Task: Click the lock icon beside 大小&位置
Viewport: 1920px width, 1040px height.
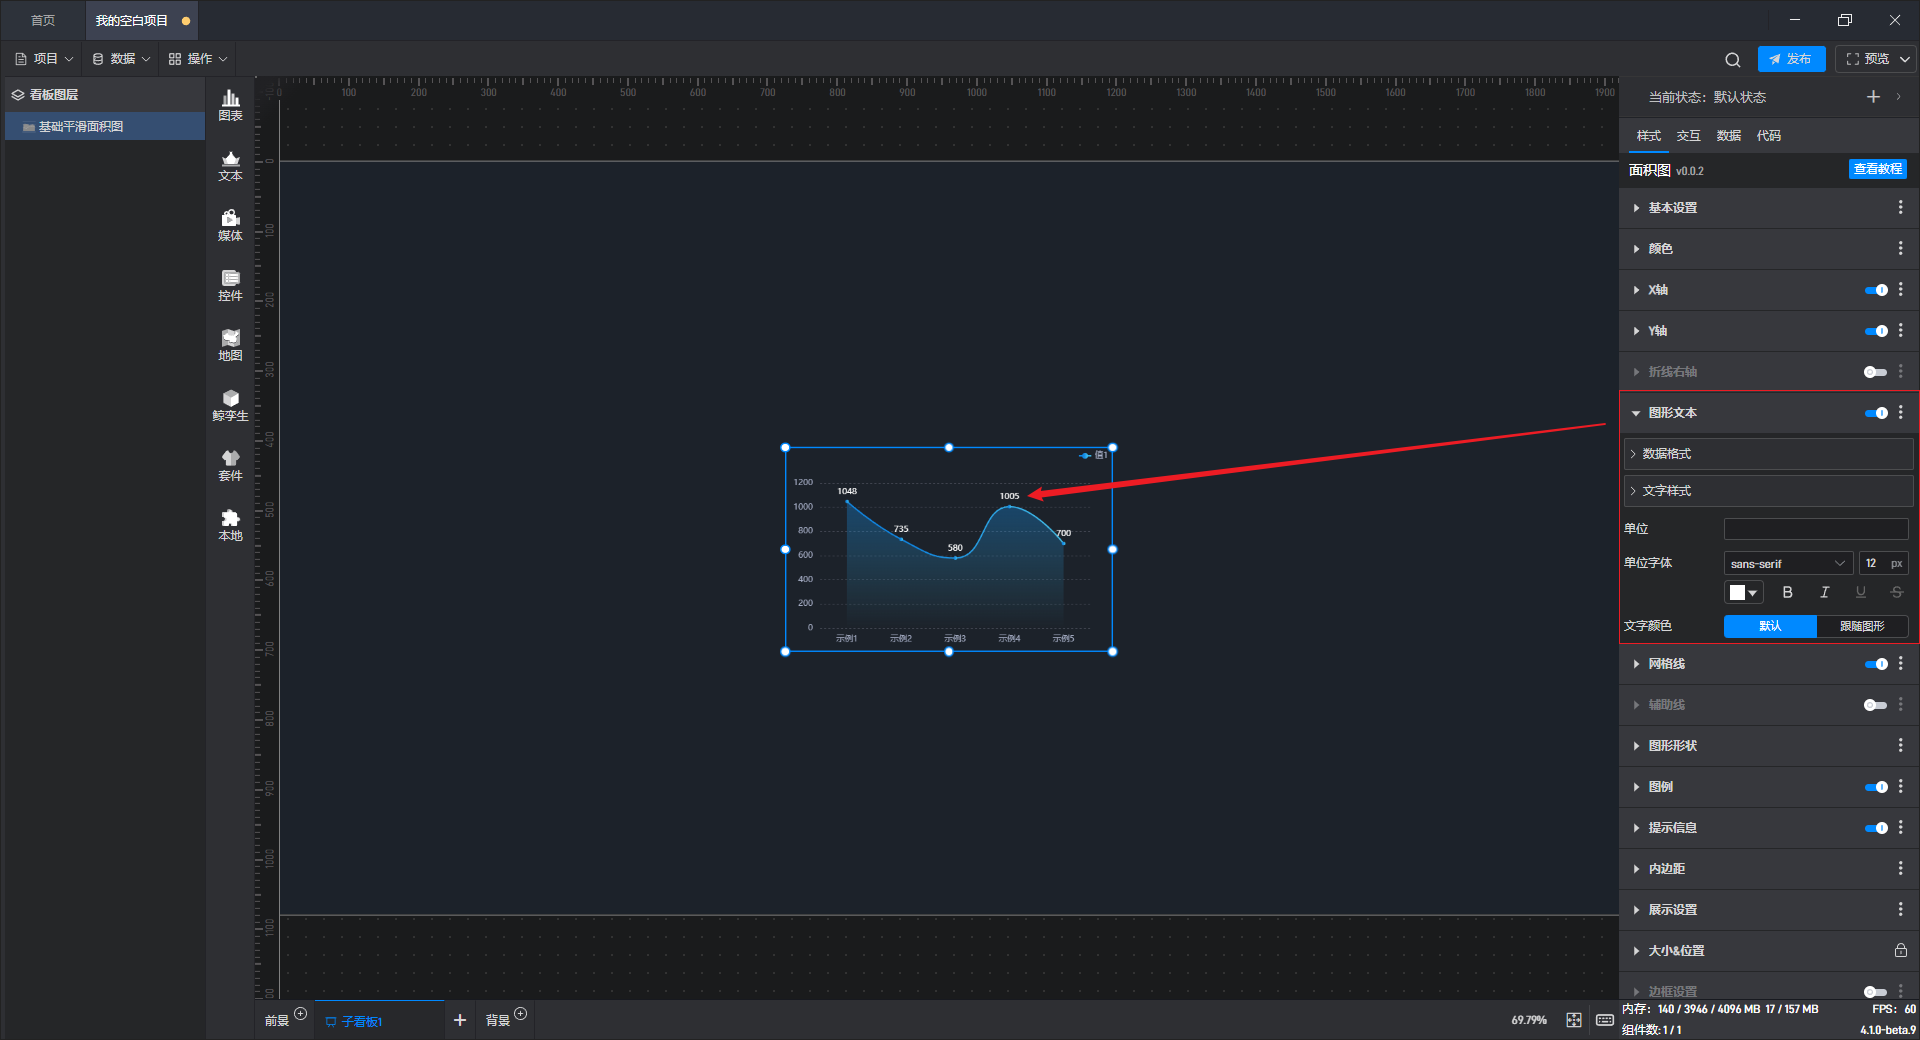Action: click(1900, 950)
